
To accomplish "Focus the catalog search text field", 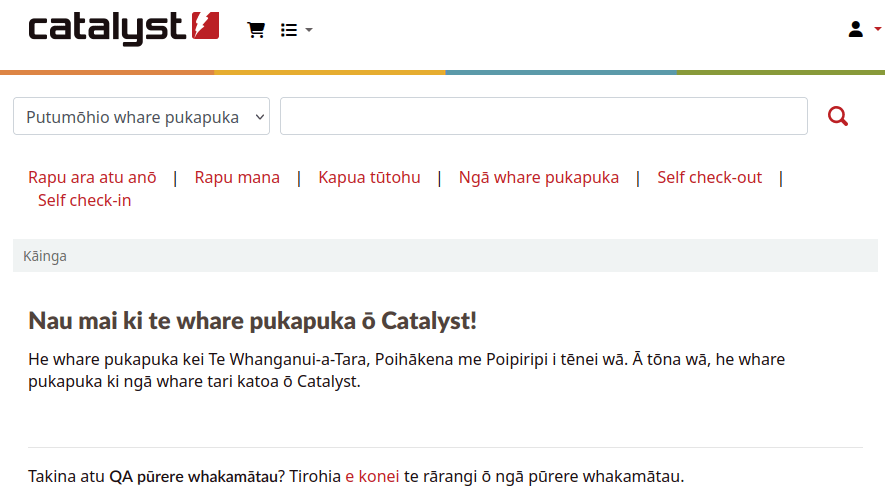I will click(544, 116).
